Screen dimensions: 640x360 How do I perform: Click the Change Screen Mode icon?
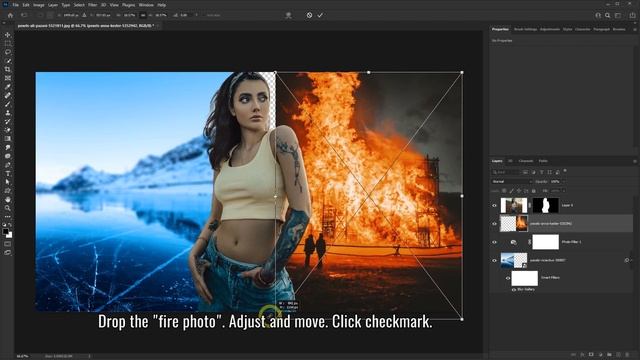7,253
